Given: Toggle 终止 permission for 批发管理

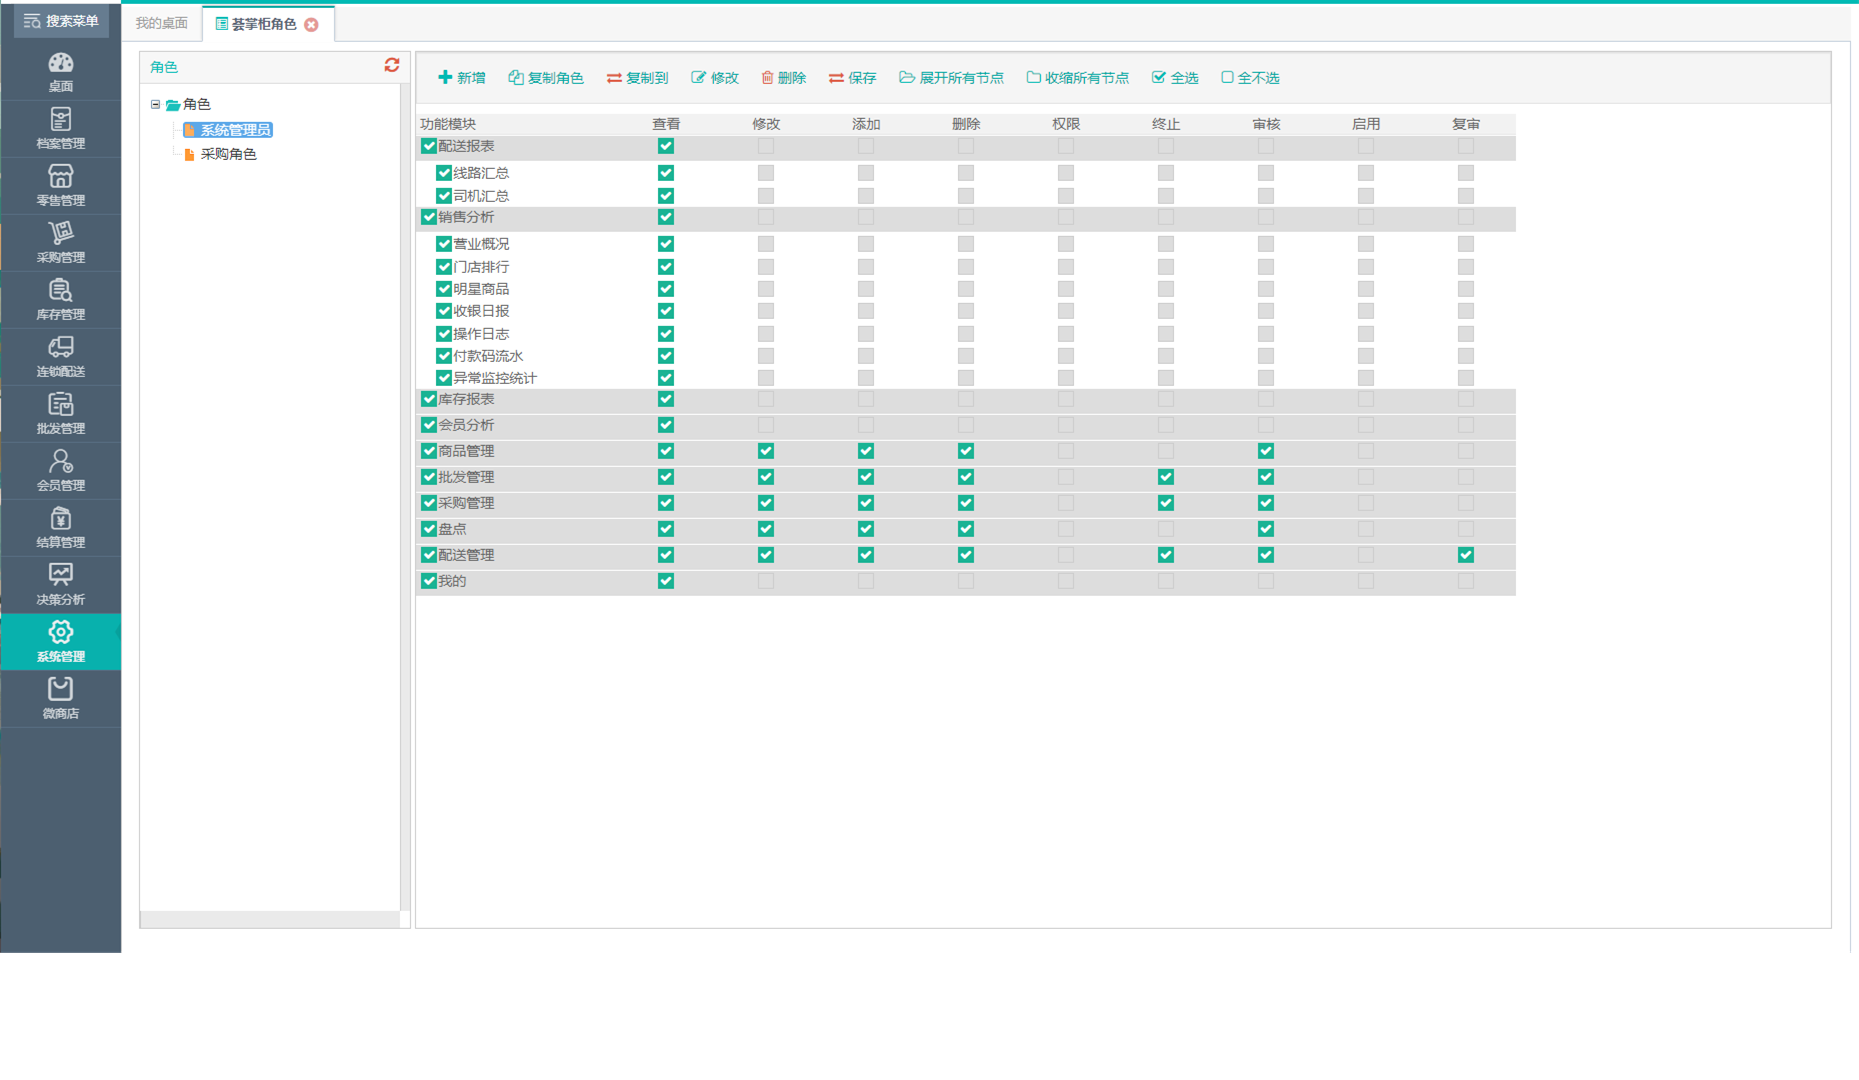Looking at the screenshot, I should 1166,477.
